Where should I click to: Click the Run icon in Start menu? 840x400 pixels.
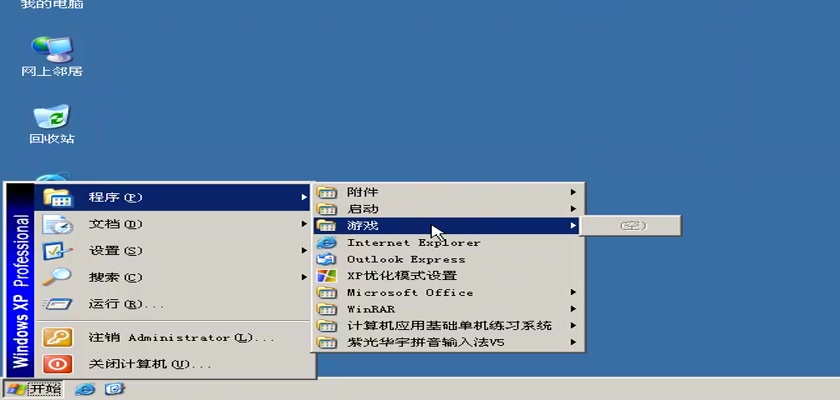click(x=57, y=304)
